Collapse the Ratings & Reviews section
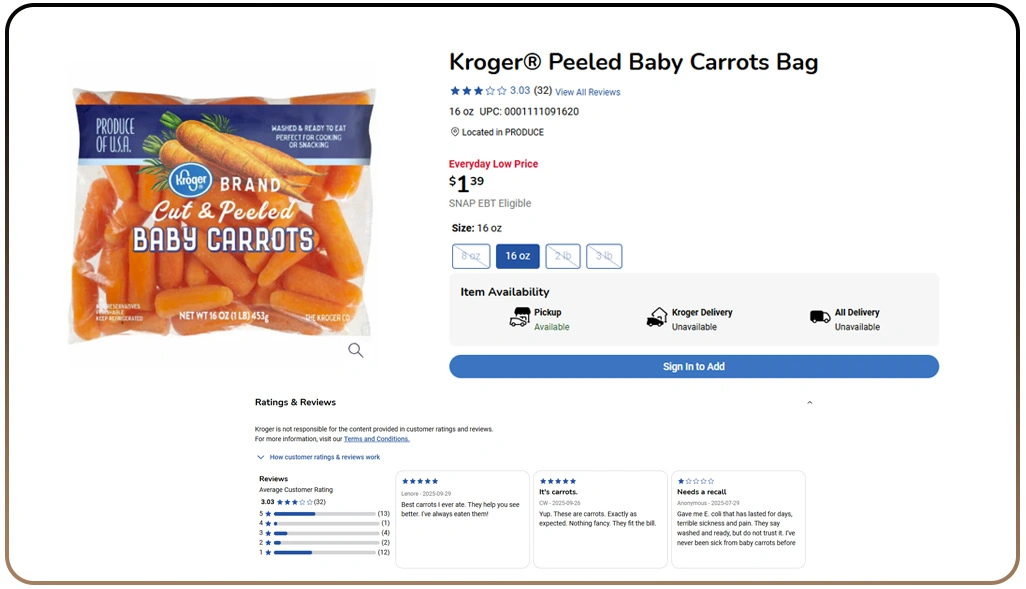This screenshot has width=1026, height=589. click(809, 401)
